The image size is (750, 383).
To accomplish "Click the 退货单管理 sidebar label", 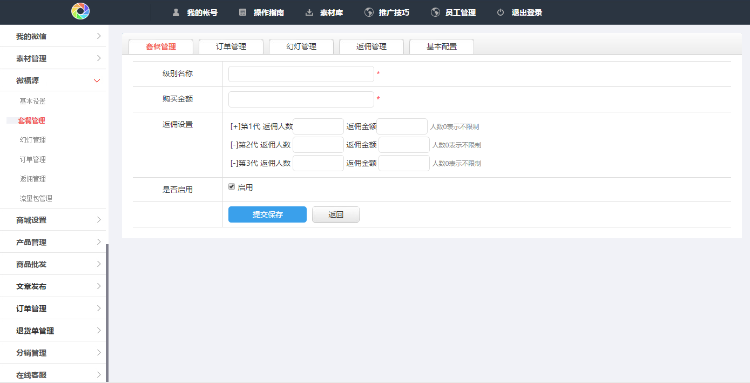I will 35,330.
